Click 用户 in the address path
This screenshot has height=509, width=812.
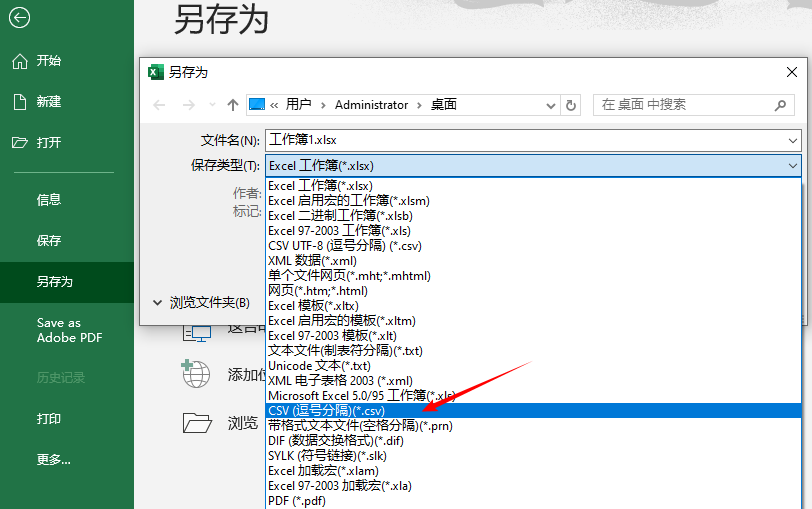click(x=299, y=105)
